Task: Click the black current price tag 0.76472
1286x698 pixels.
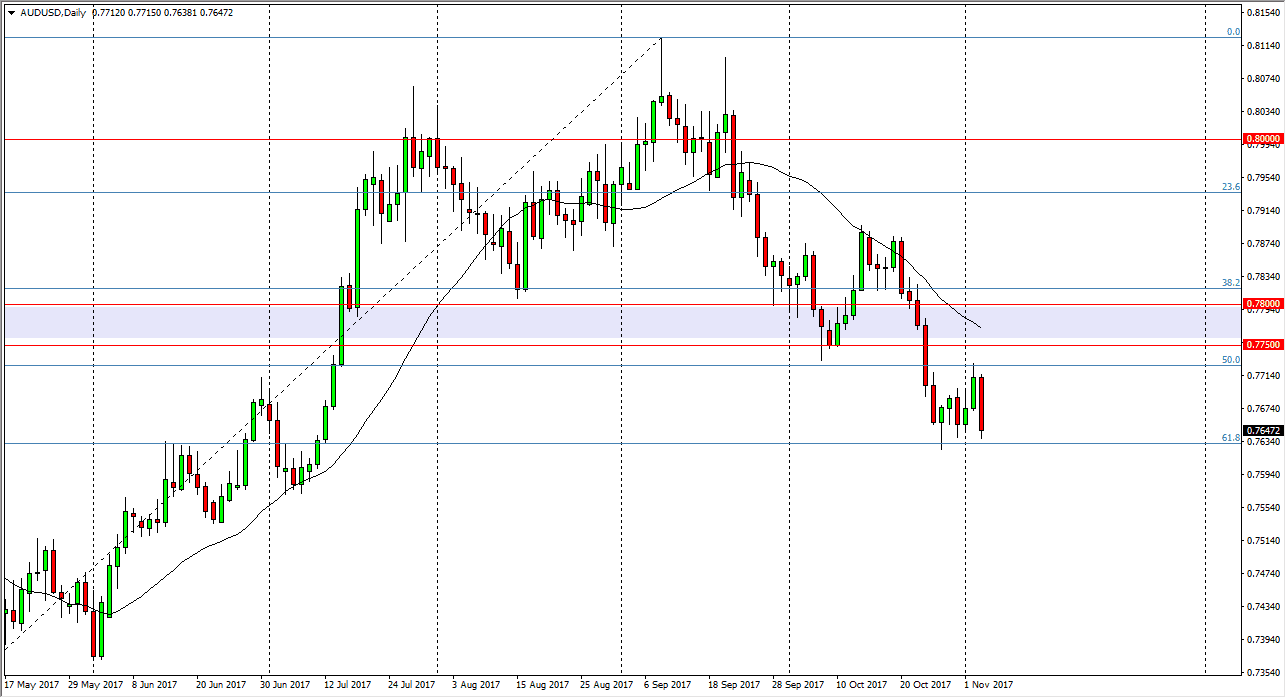Action: [1262, 431]
